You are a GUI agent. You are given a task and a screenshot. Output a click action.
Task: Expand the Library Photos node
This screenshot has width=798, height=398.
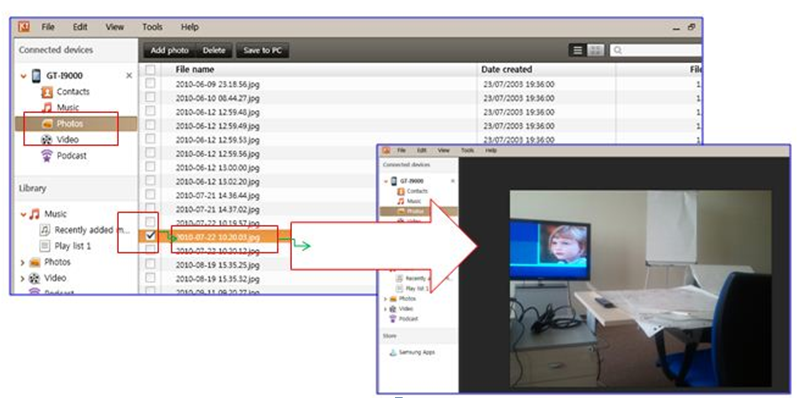22,263
